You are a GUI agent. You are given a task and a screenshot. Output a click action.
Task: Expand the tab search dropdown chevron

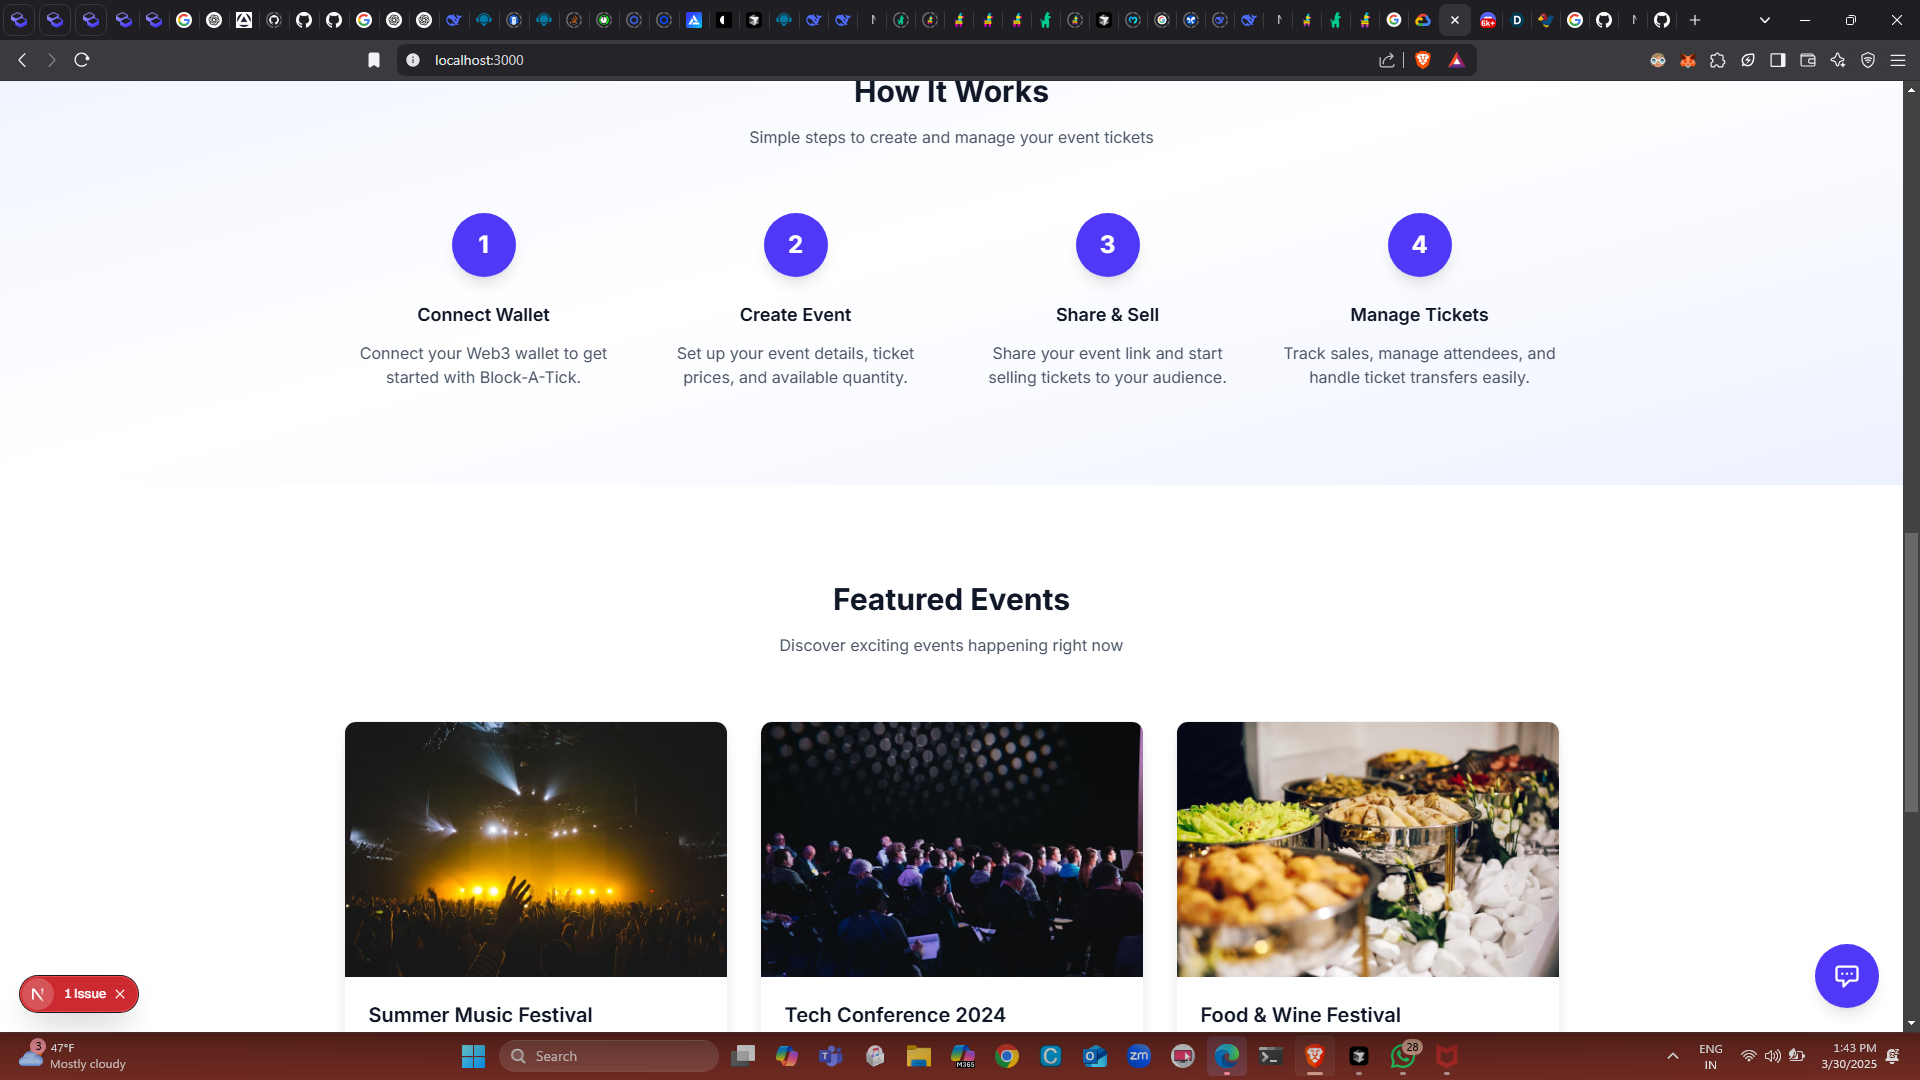coord(1765,20)
